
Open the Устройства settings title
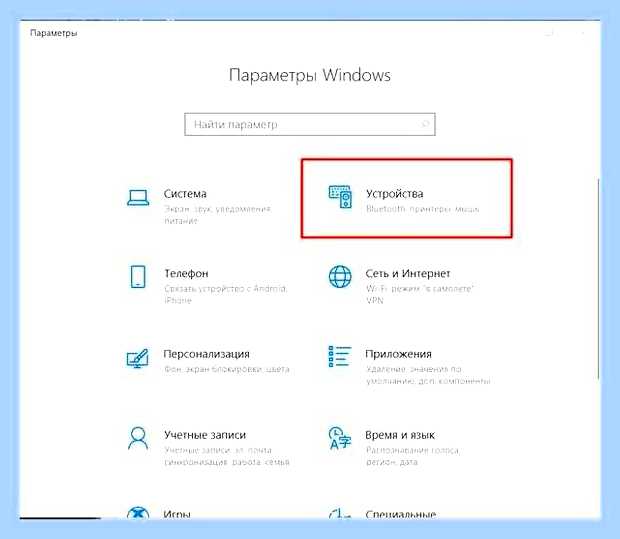395,194
